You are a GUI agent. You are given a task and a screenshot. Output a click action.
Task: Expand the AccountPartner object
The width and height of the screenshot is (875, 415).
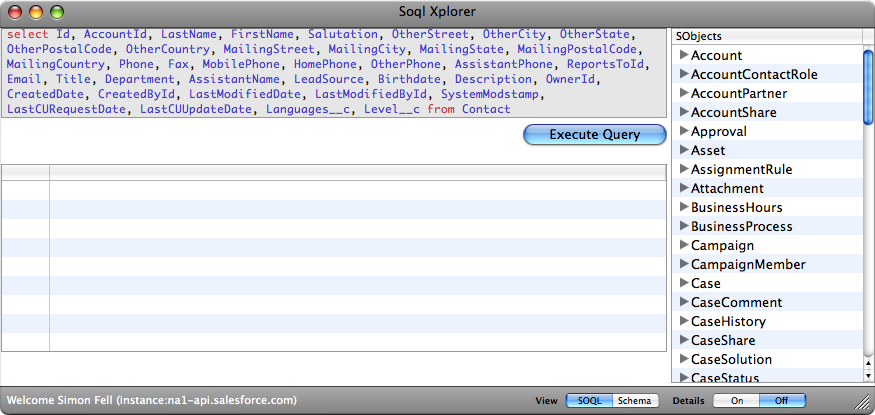coord(684,93)
